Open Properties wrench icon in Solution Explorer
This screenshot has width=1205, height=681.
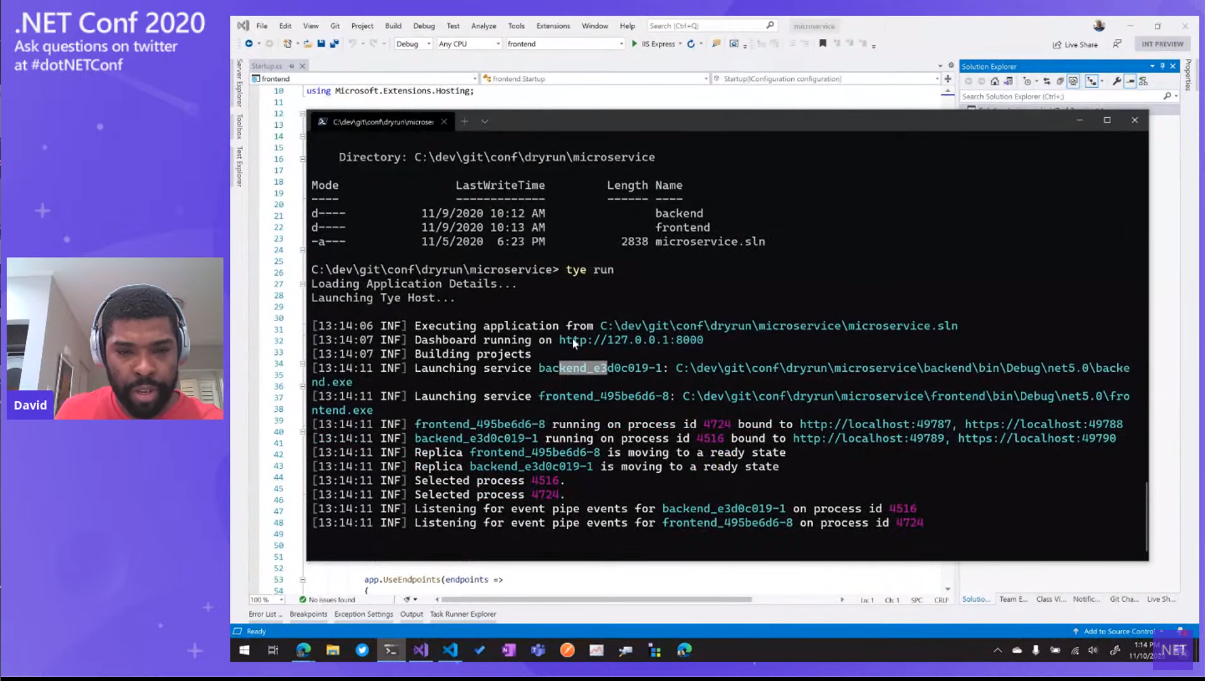coord(1117,81)
